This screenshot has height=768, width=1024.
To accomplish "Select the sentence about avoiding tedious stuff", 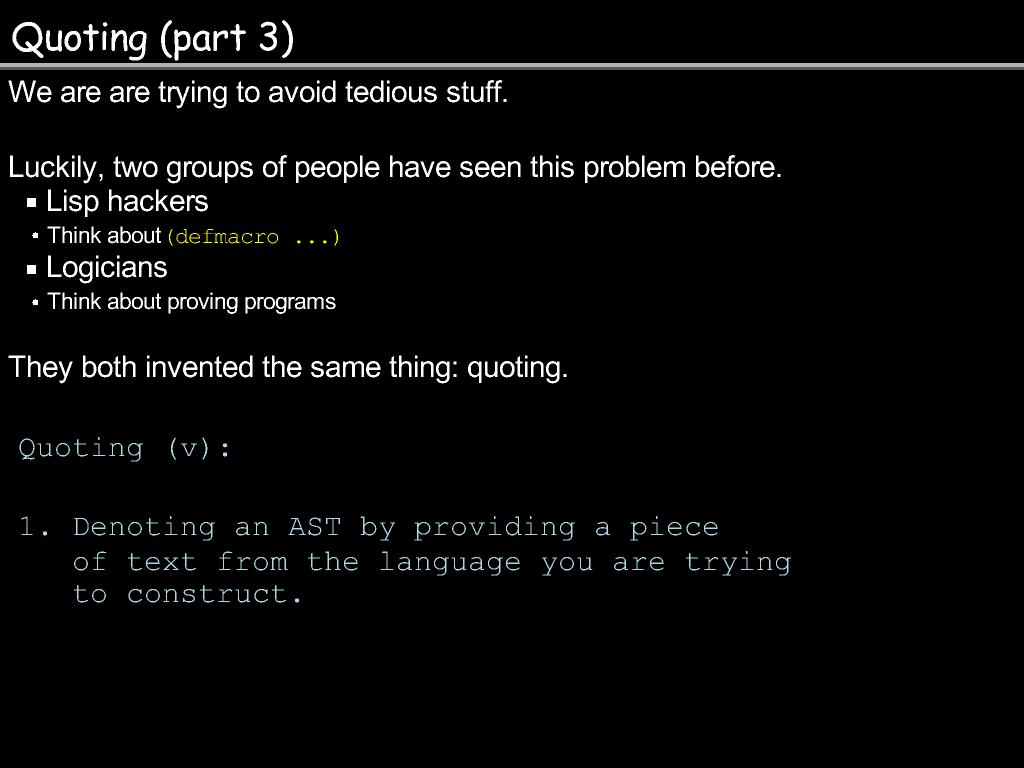I will (x=258, y=93).
